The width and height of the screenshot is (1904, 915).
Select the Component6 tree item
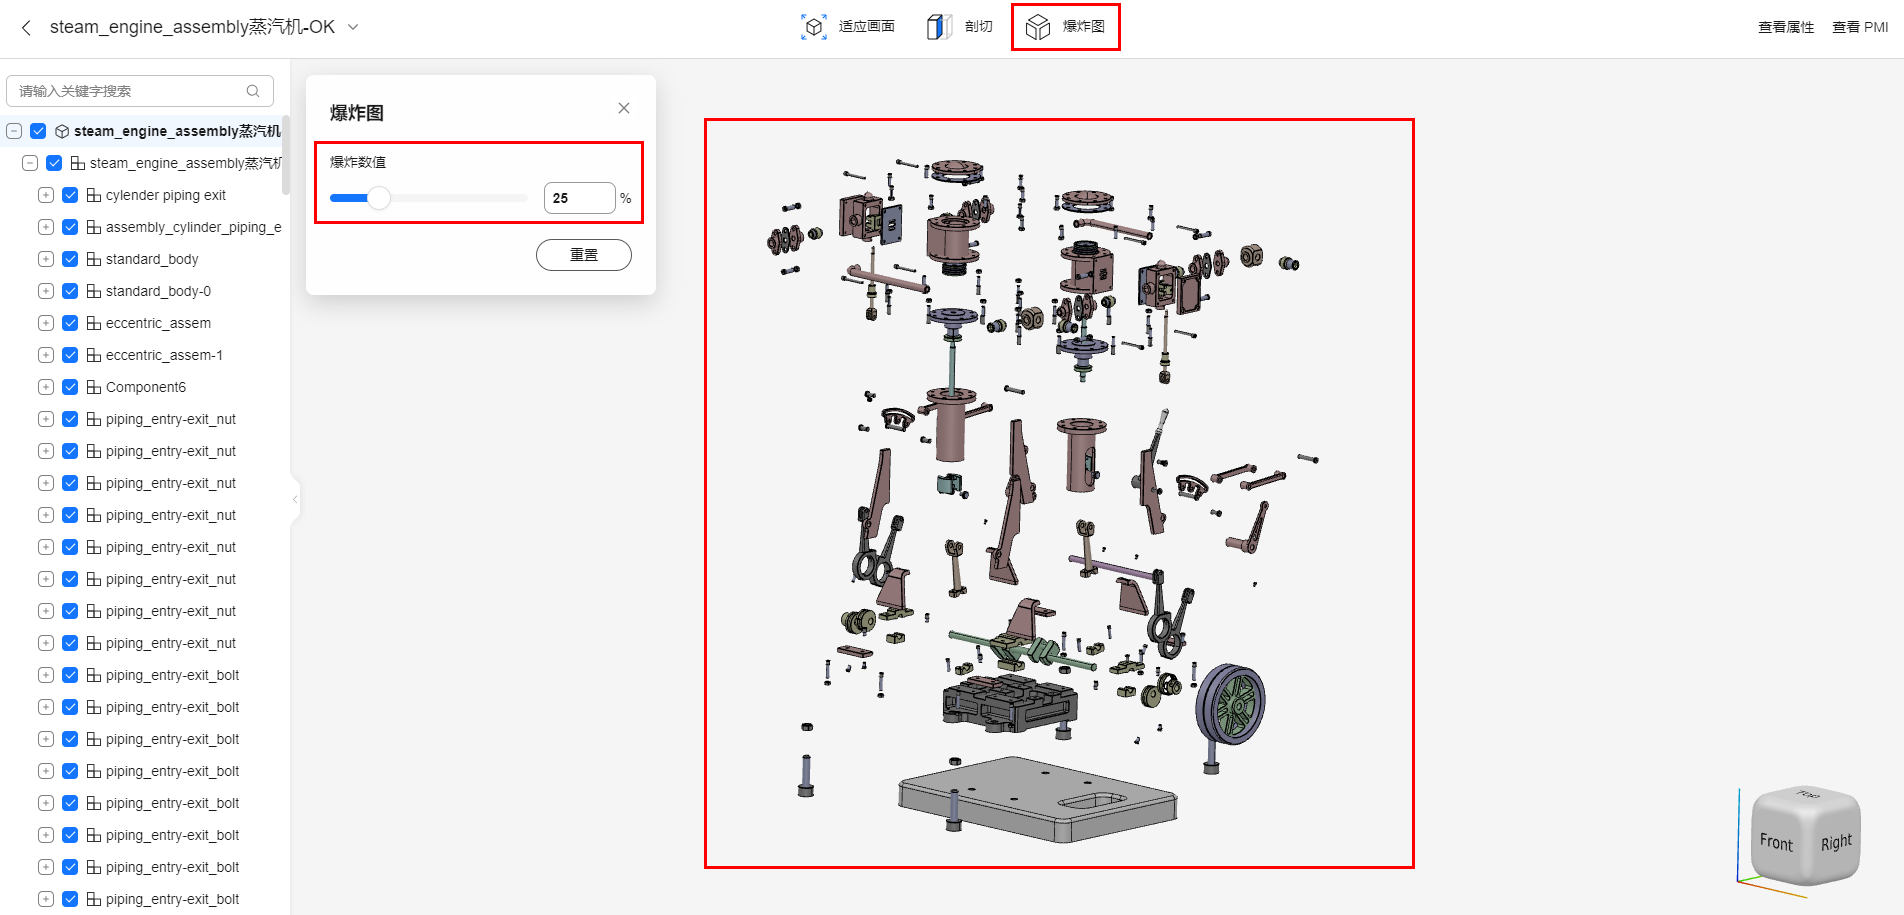(x=146, y=387)
